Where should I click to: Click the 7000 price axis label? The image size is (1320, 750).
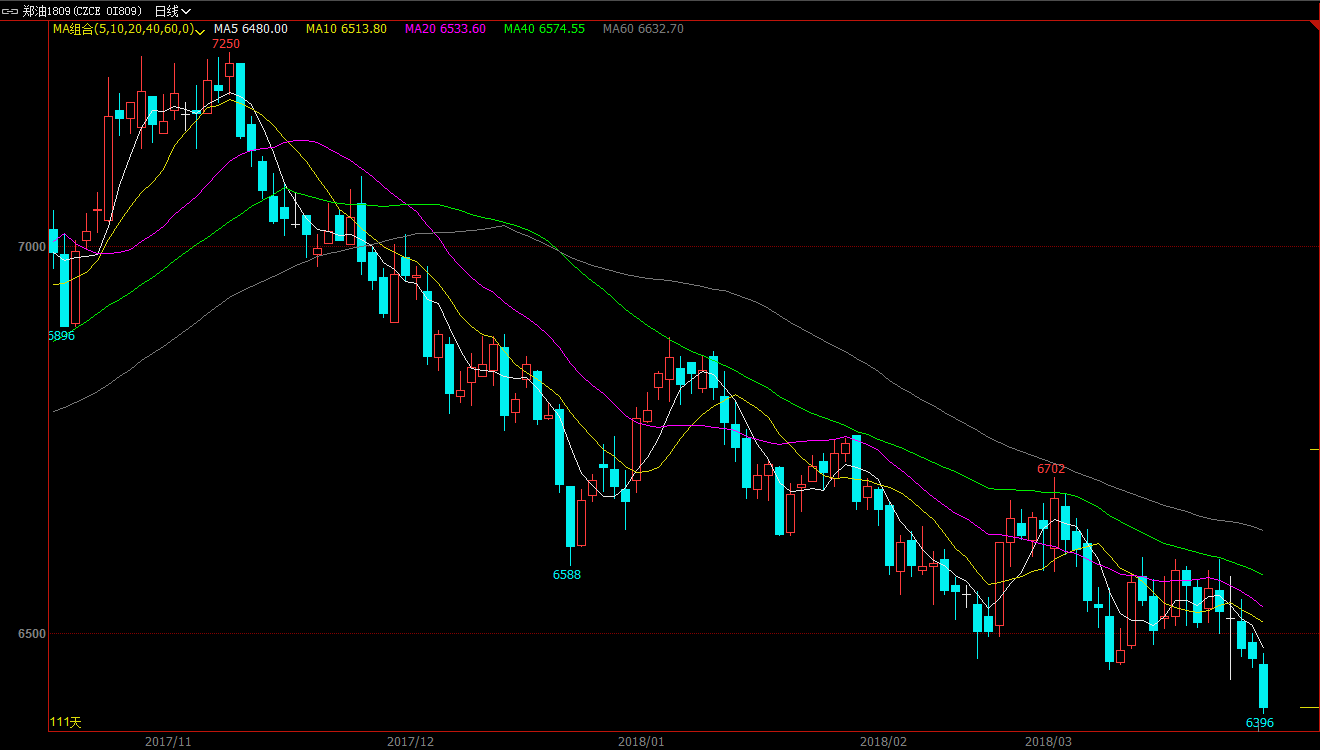click(32, 246)
